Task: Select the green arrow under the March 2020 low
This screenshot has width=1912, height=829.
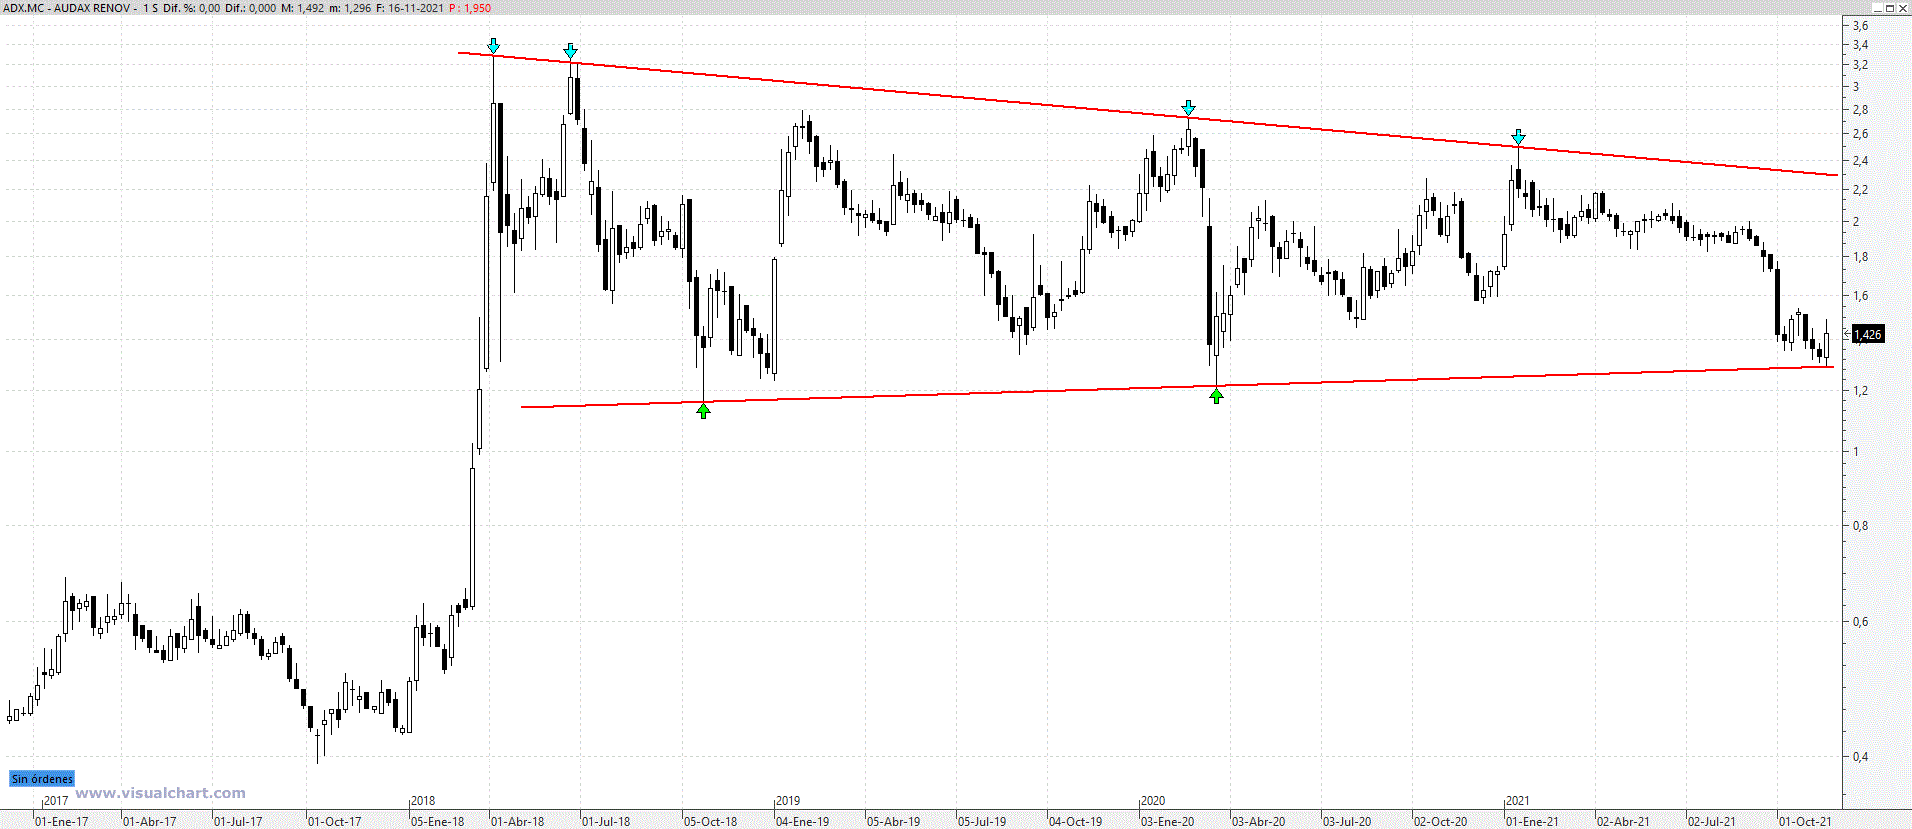Action: (1216, 396)
